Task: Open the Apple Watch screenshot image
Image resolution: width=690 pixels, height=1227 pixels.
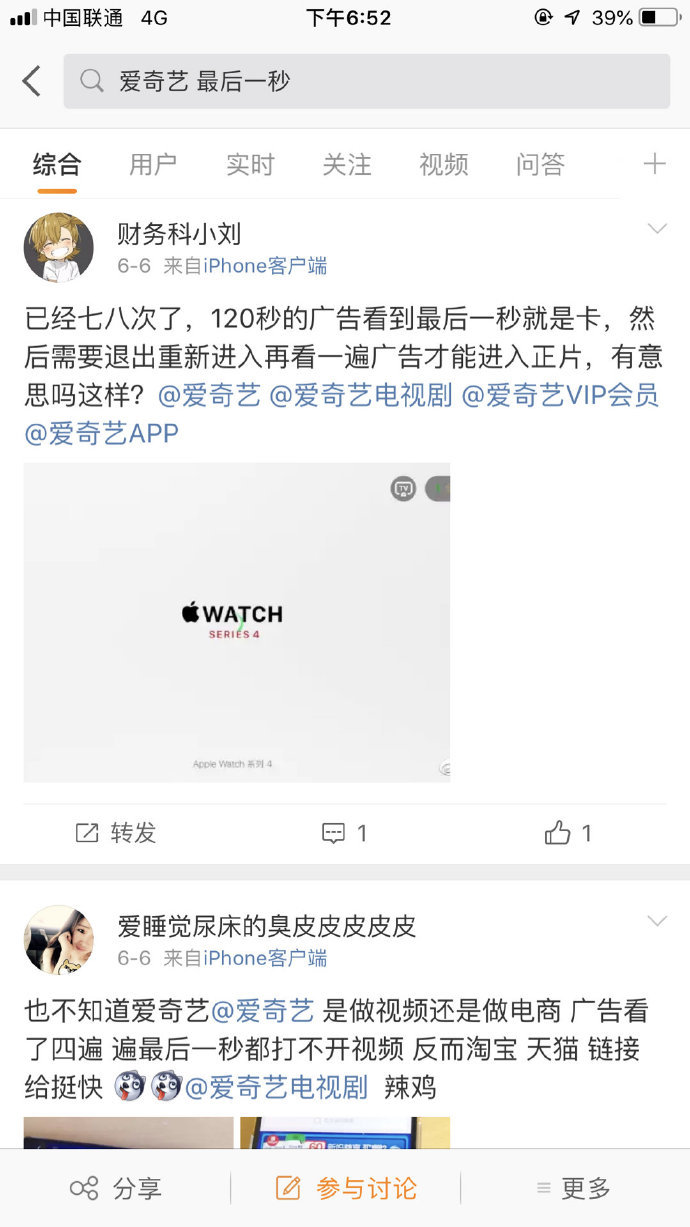Action: (237, 622)
